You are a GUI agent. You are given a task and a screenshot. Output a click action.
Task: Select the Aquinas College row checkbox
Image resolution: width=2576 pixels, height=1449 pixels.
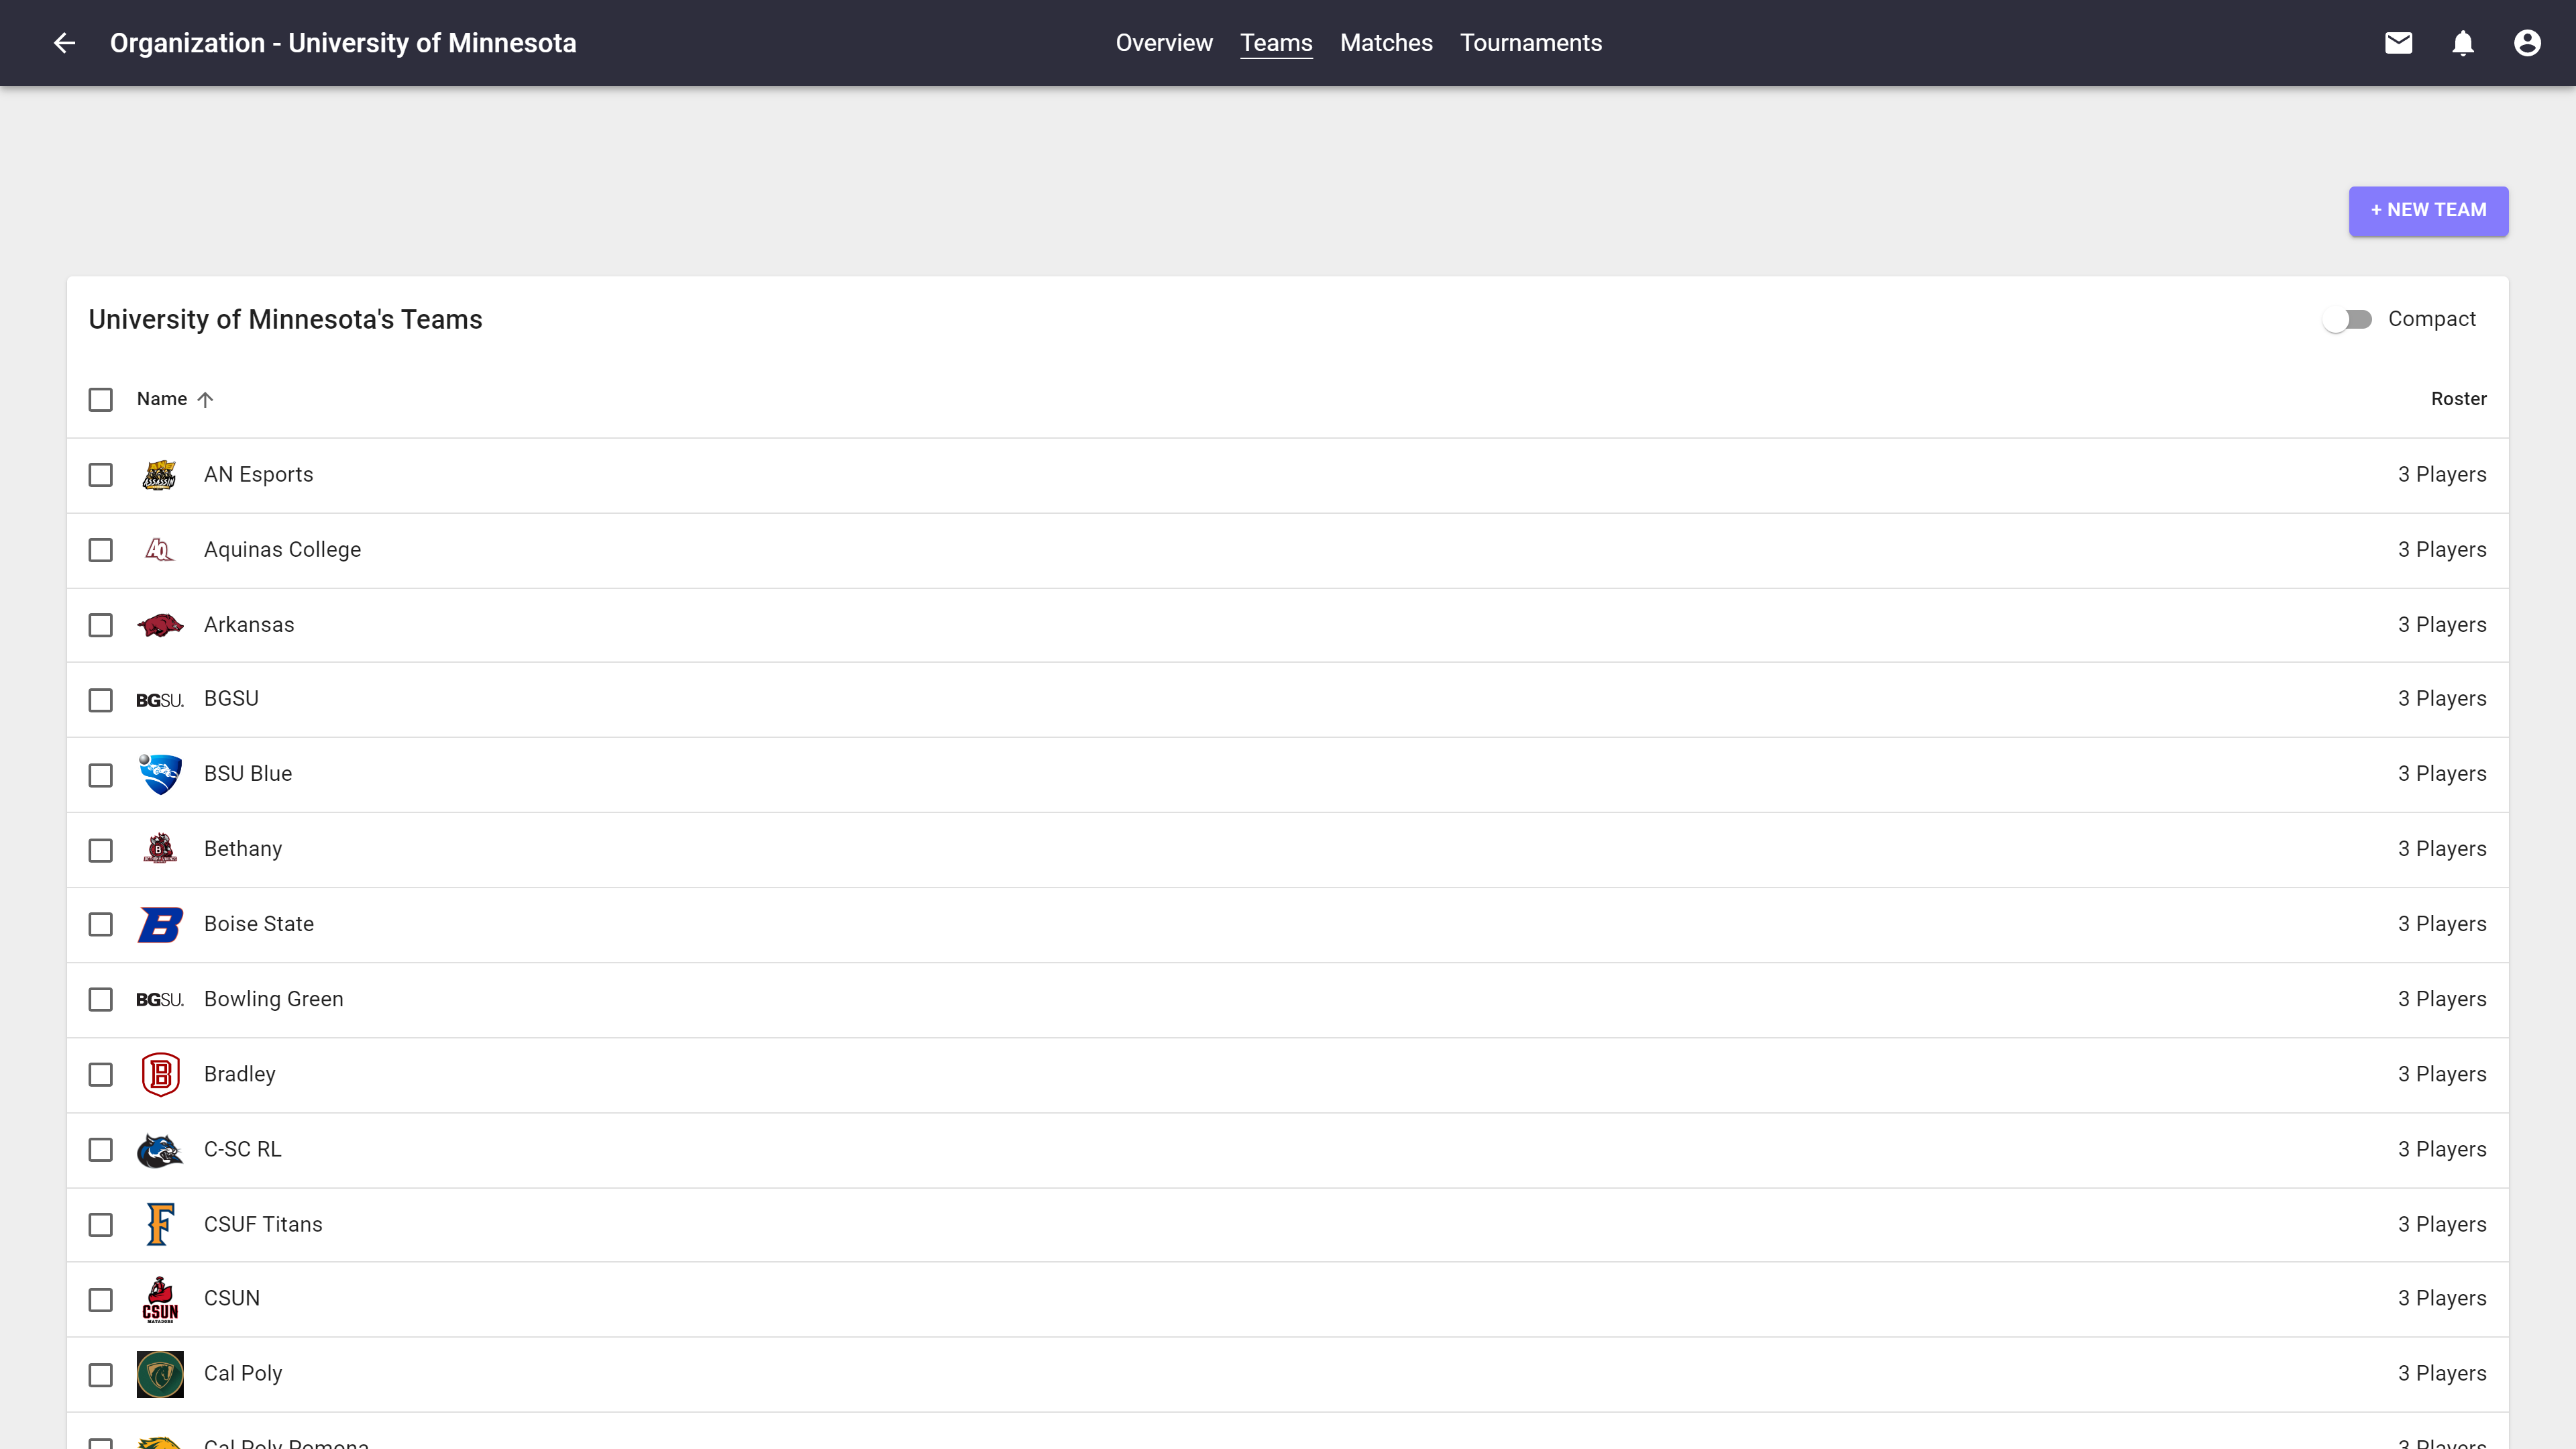coord(100,550)
